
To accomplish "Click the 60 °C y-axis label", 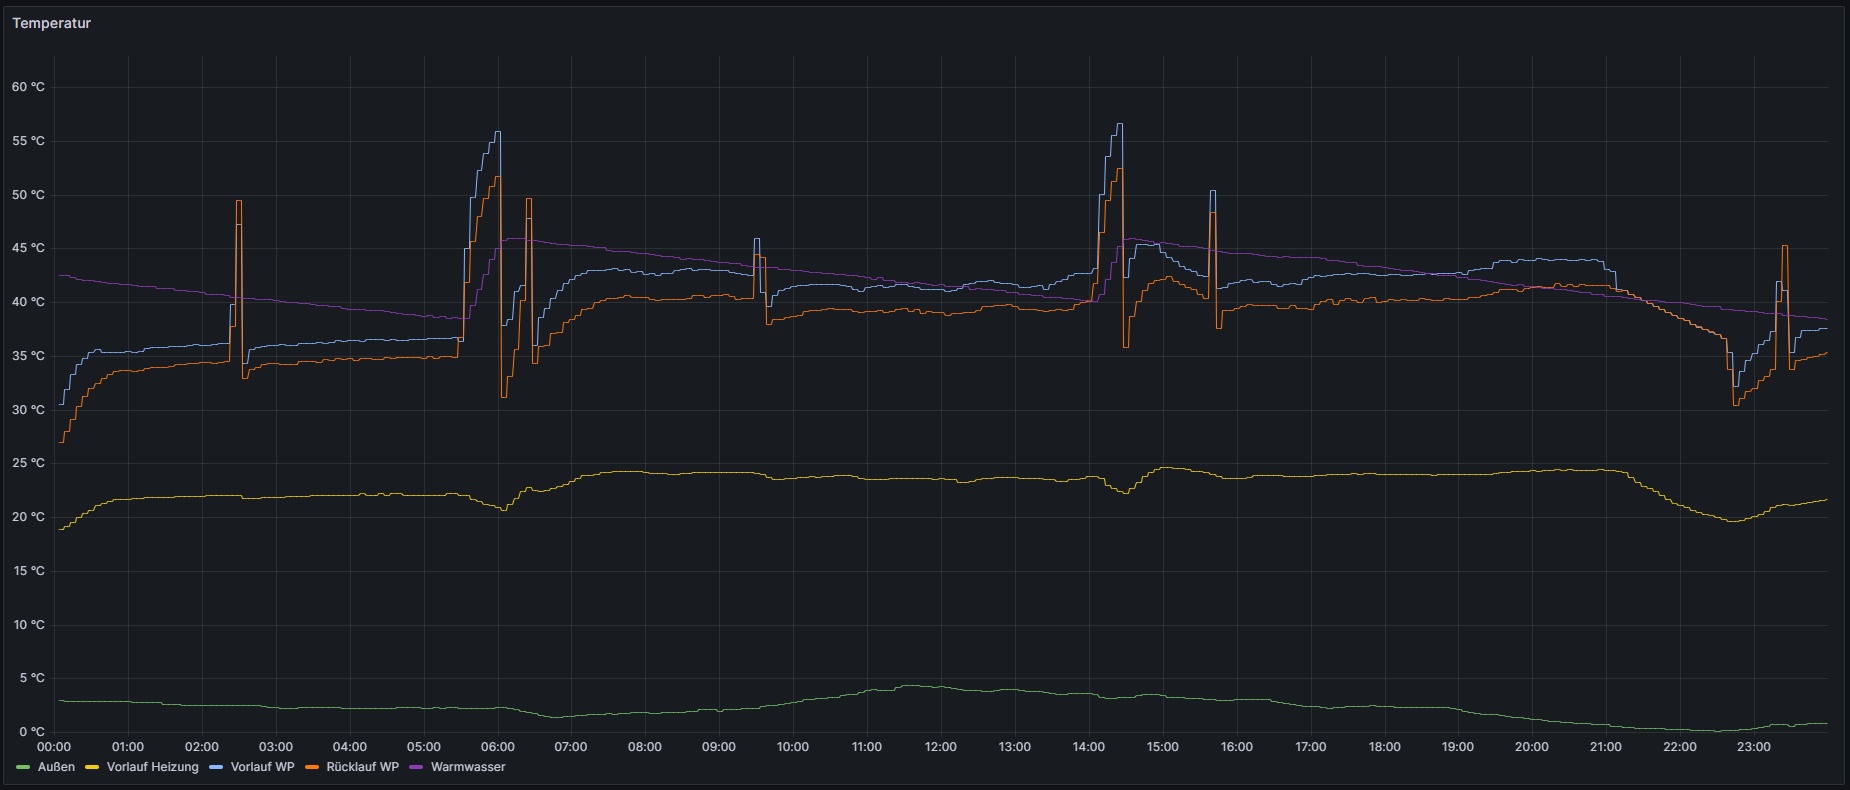I will pos(28,87).
